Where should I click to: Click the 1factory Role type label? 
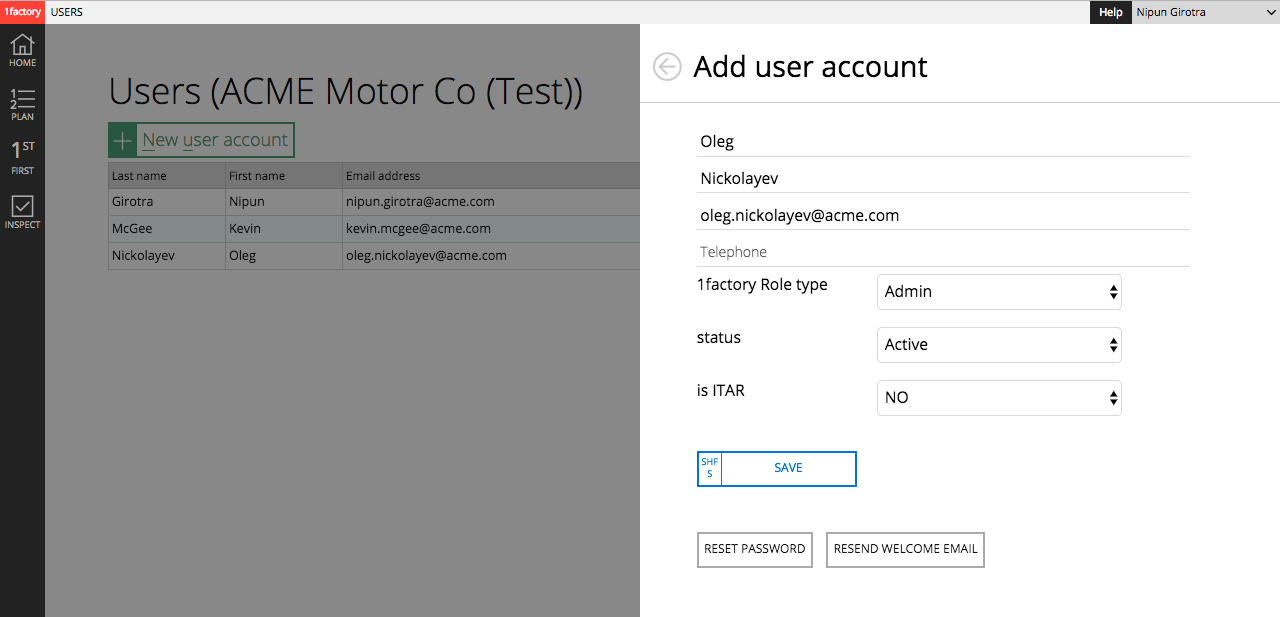click(x=762, y=284)
